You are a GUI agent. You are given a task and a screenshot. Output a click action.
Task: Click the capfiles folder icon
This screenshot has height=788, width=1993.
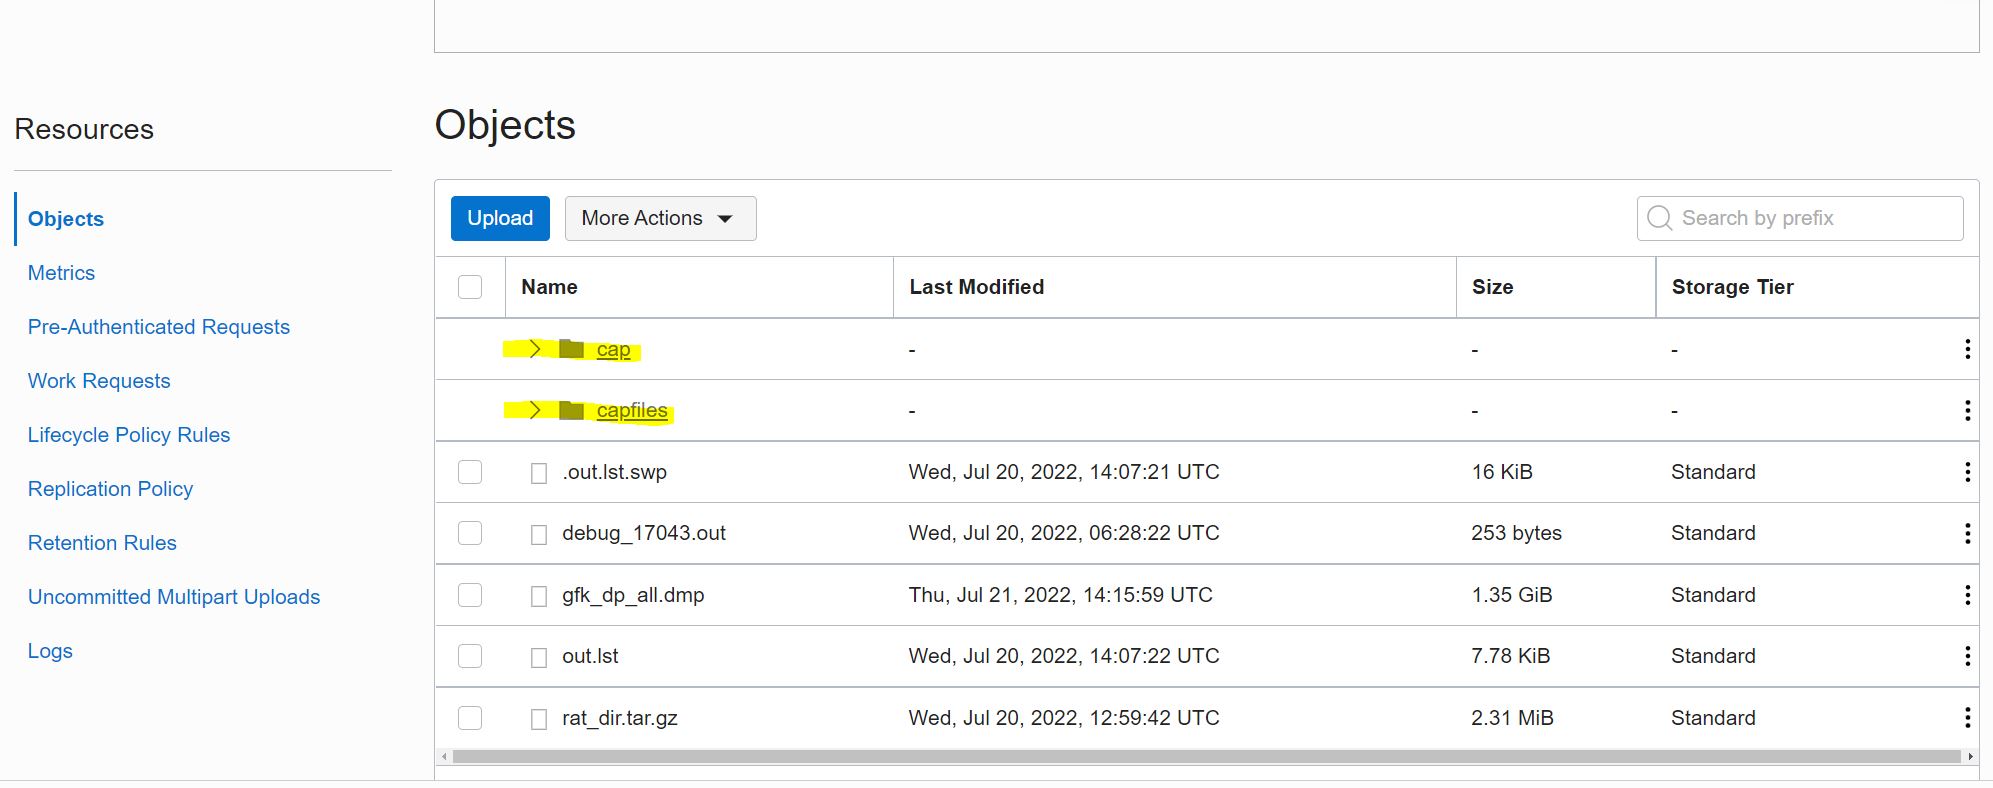(x=571, y=410)
